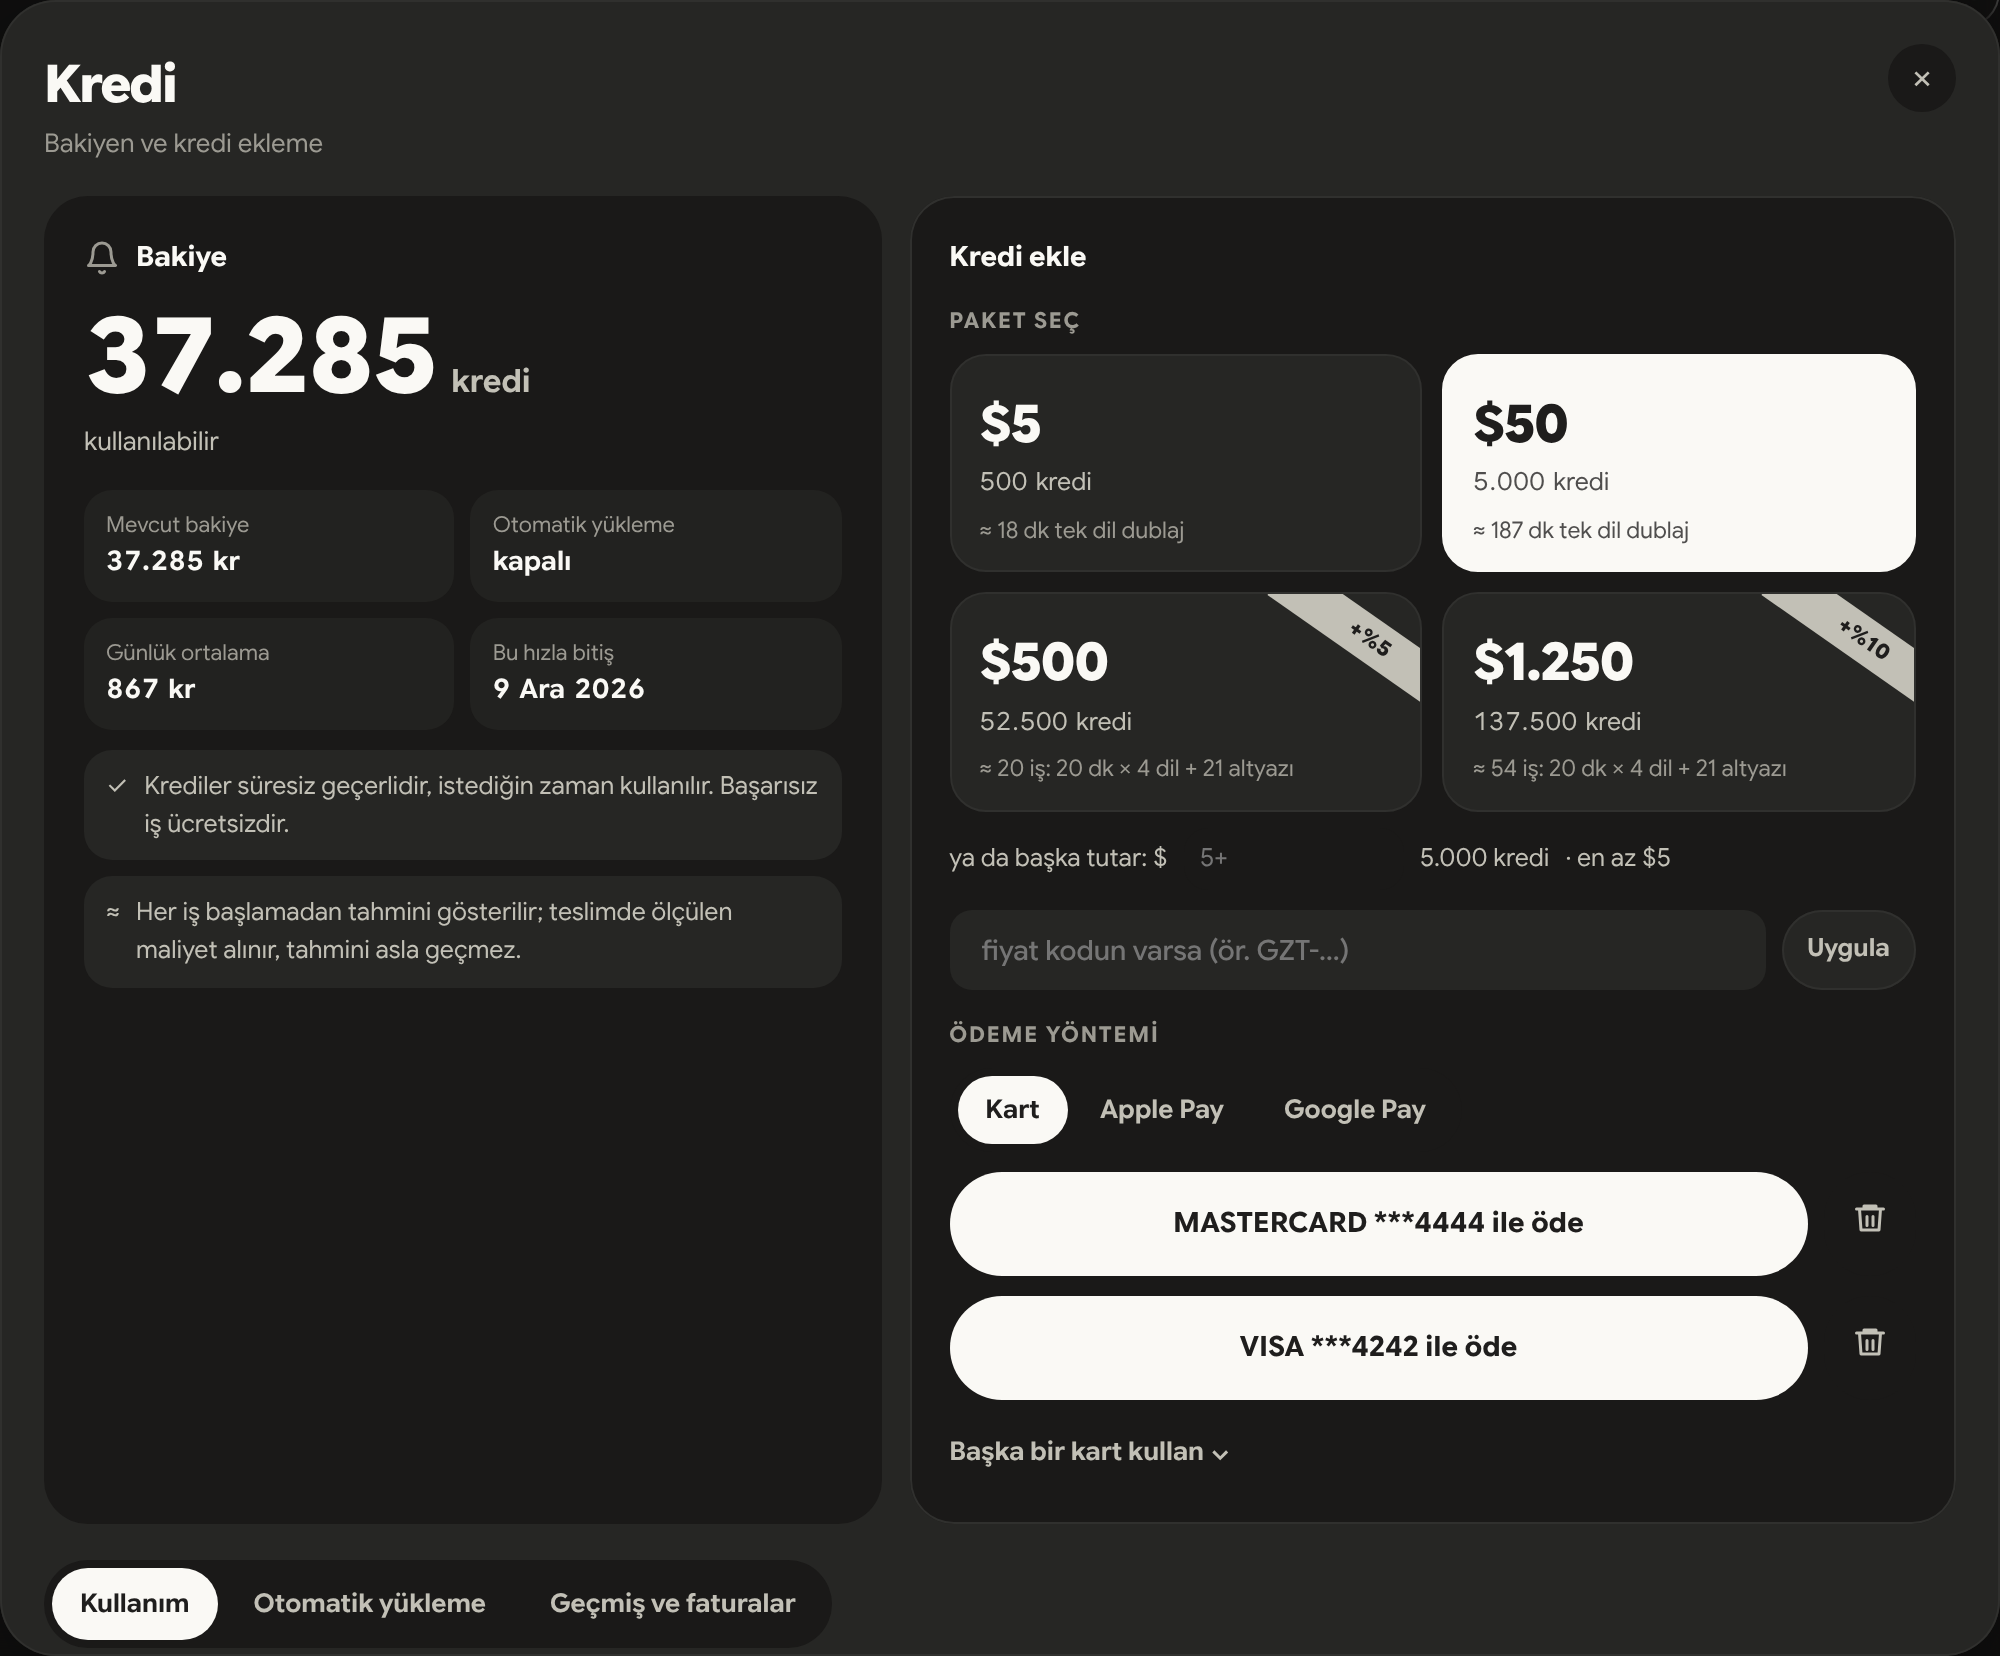Click the ÖDEME YÖNTEMİ heading
Image resolution: width=2000 pixels, height=1656 pixels.
[1053, 1034]
